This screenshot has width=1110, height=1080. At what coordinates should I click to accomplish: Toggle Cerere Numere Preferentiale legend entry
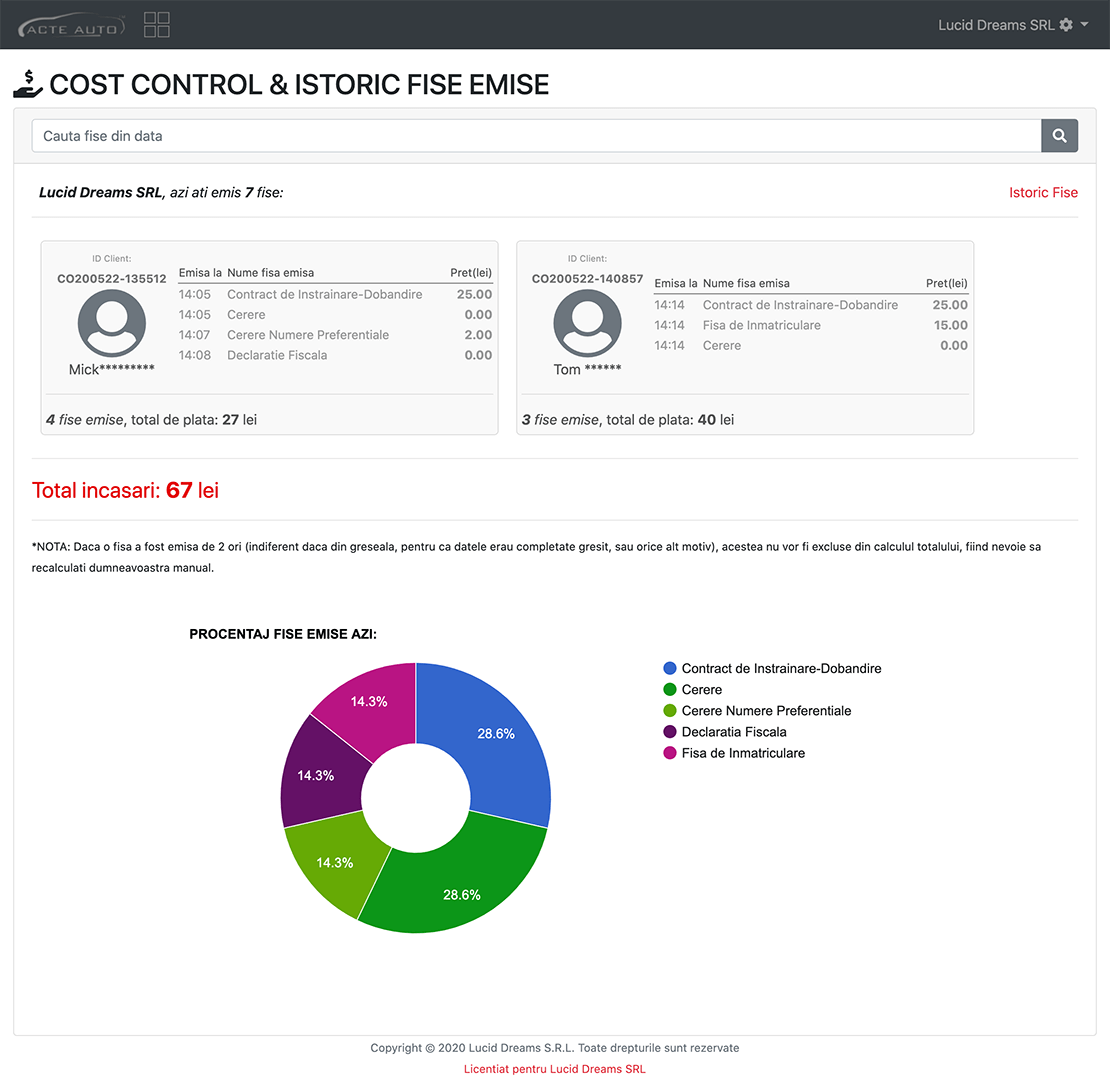point(766,710)
